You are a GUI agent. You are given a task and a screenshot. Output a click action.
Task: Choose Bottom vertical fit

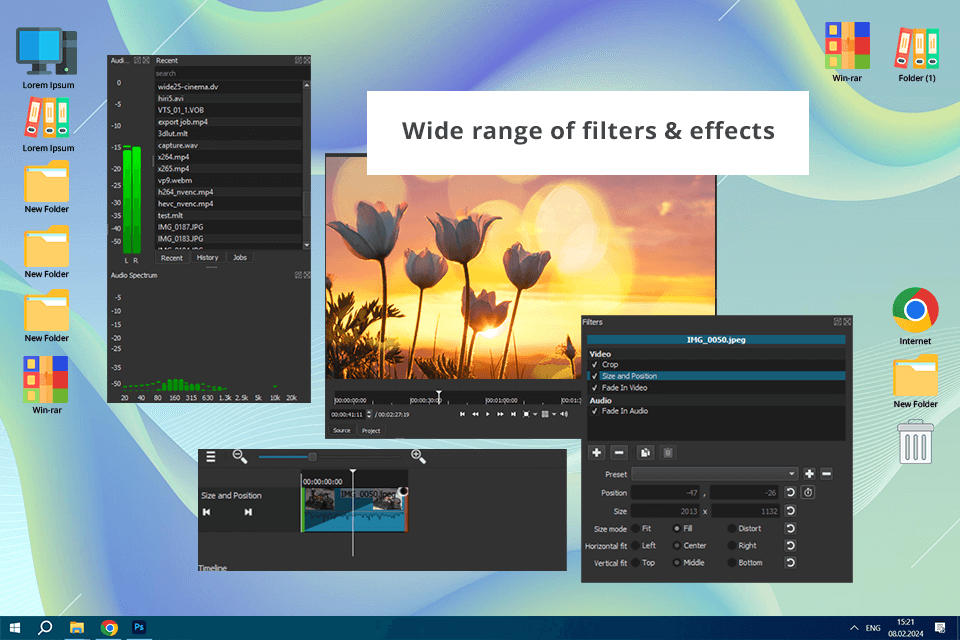coord(732,563)
